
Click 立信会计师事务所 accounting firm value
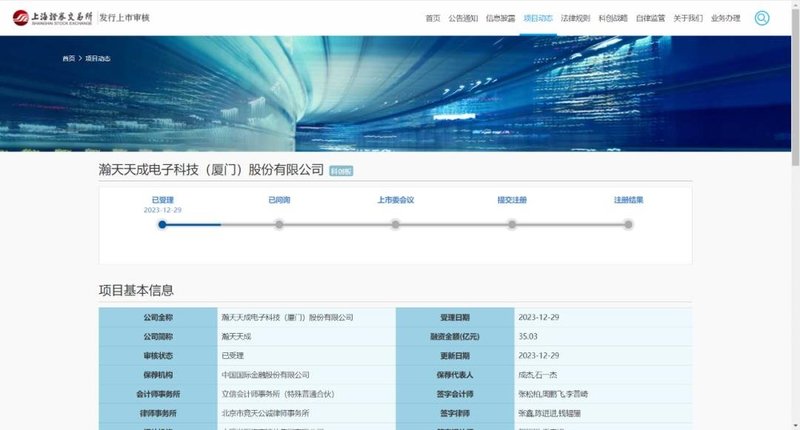click(x=278, y=394)
